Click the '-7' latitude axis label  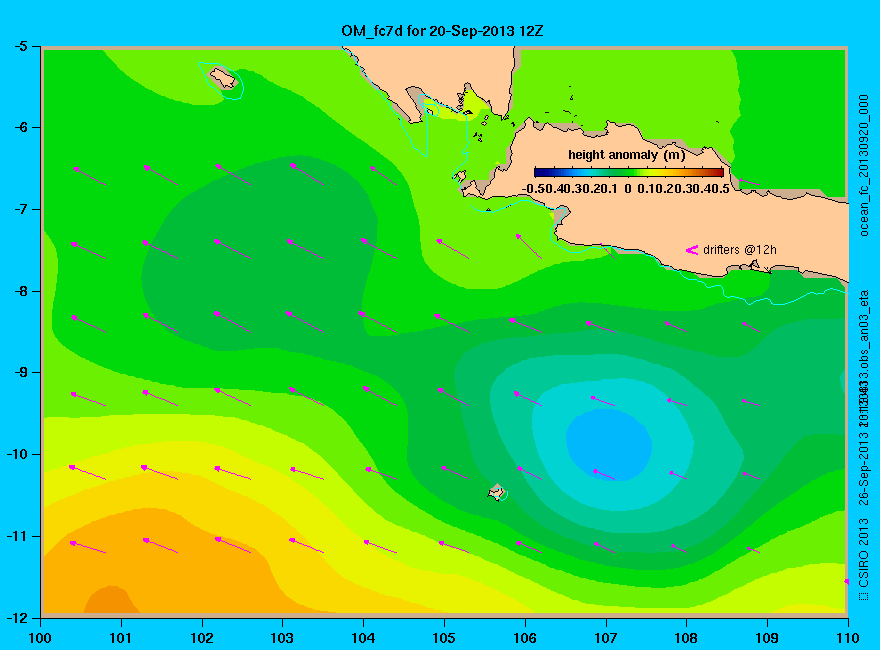20,209
